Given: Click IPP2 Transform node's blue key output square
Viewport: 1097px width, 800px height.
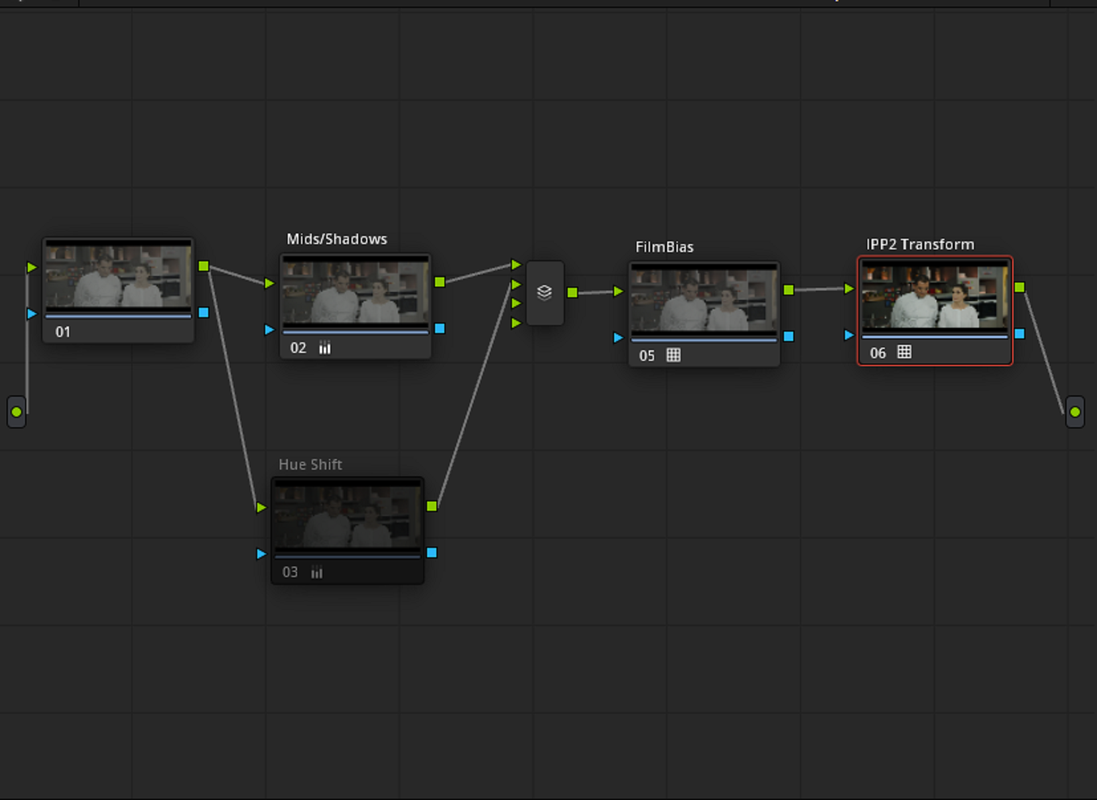Looking at the screenshot, I should coord(1019,333).
